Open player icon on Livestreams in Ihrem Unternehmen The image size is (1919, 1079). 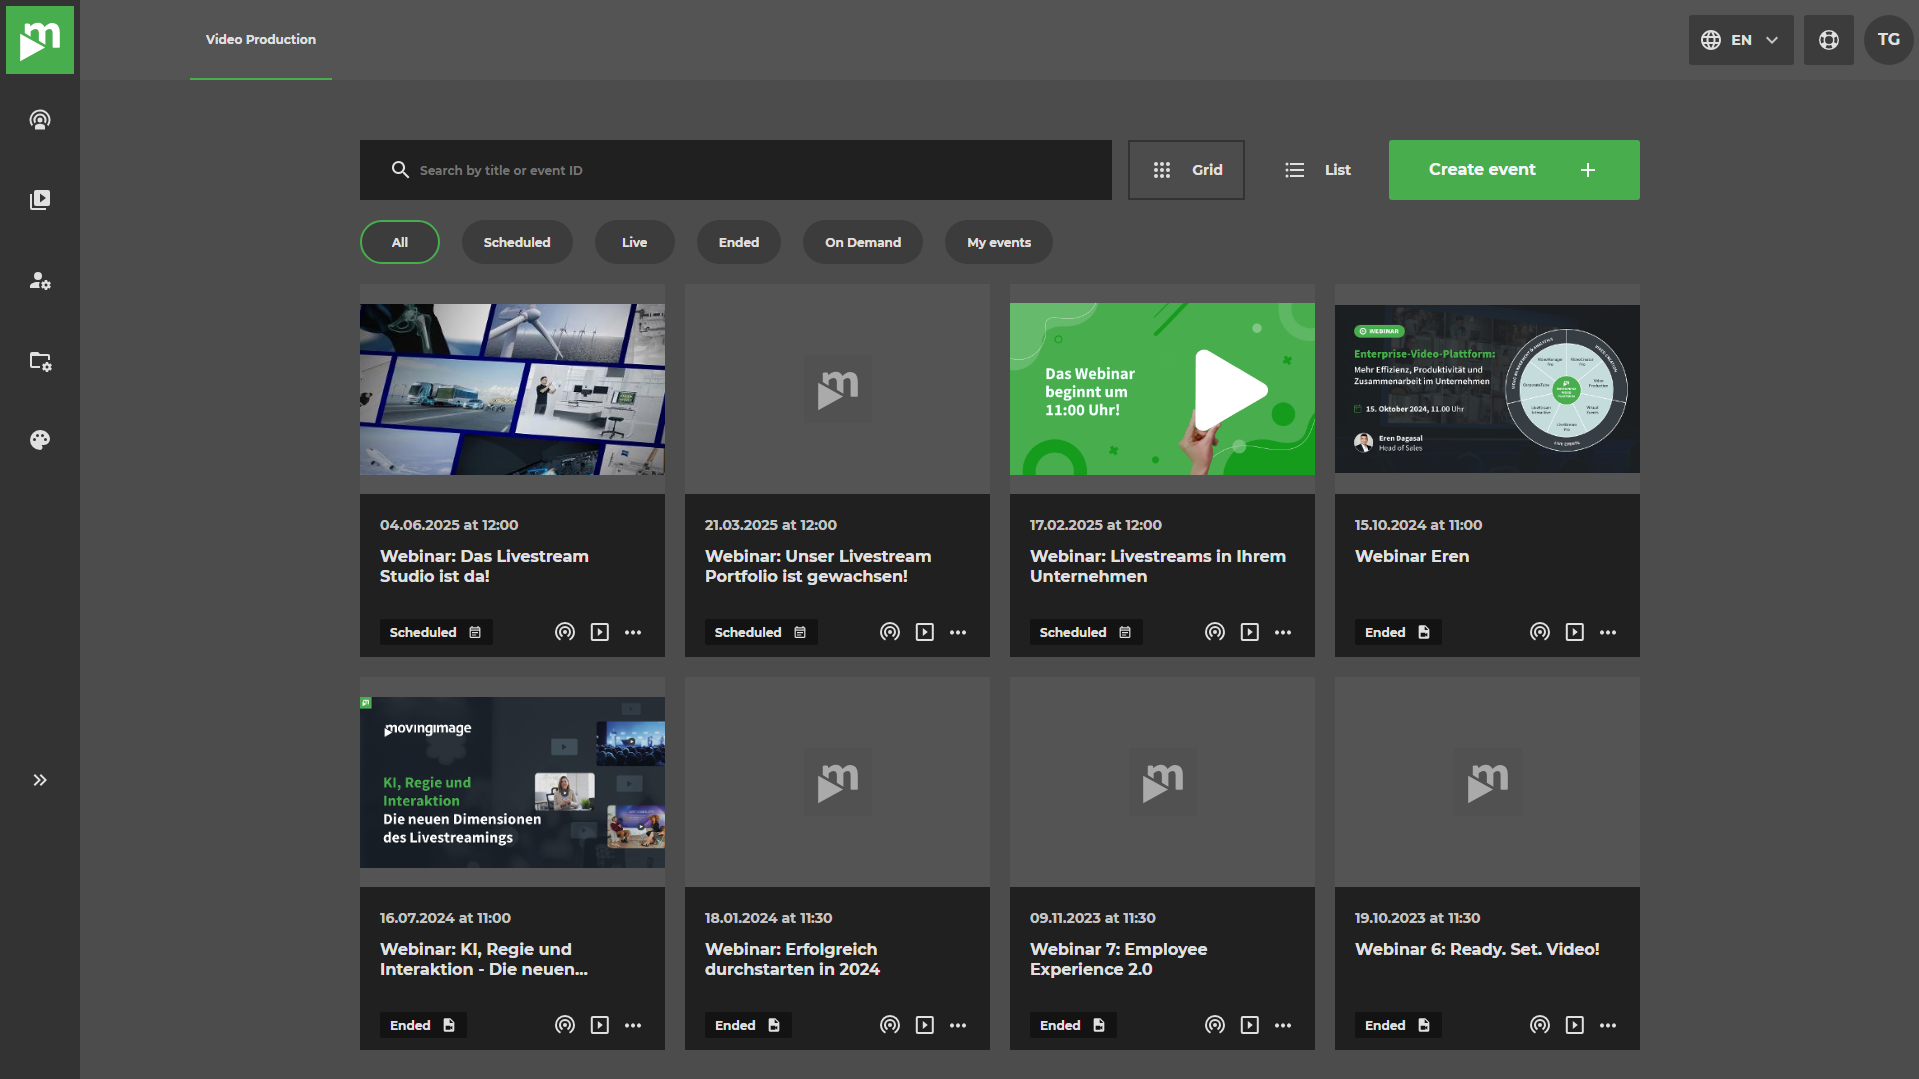pos(1250,632)
